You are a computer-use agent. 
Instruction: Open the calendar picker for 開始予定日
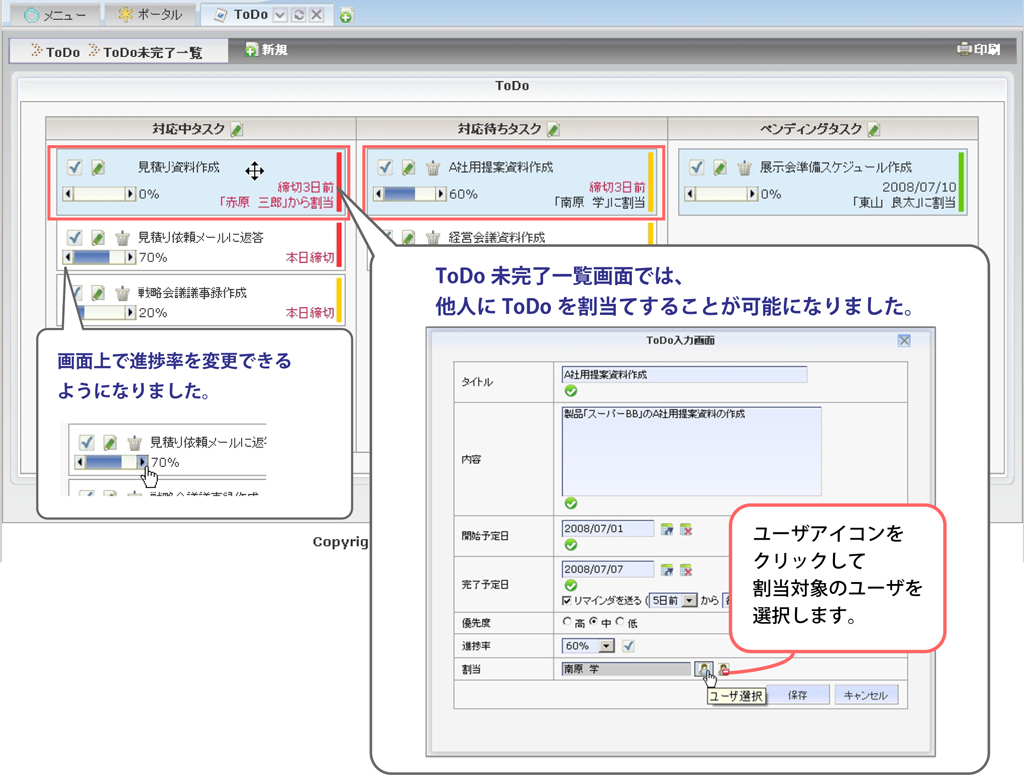(667, 530)
